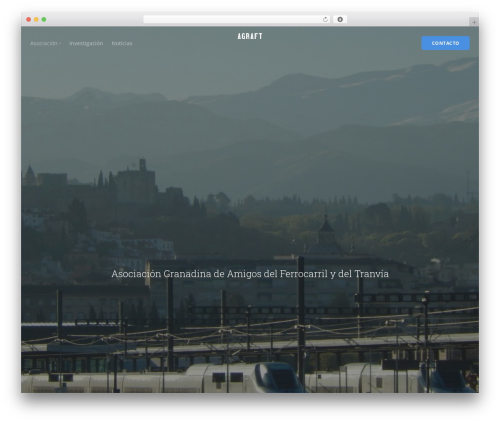The height and width of the screenshot is (423, 500).
Task: Click the red close window button
Action: [29, 19]
